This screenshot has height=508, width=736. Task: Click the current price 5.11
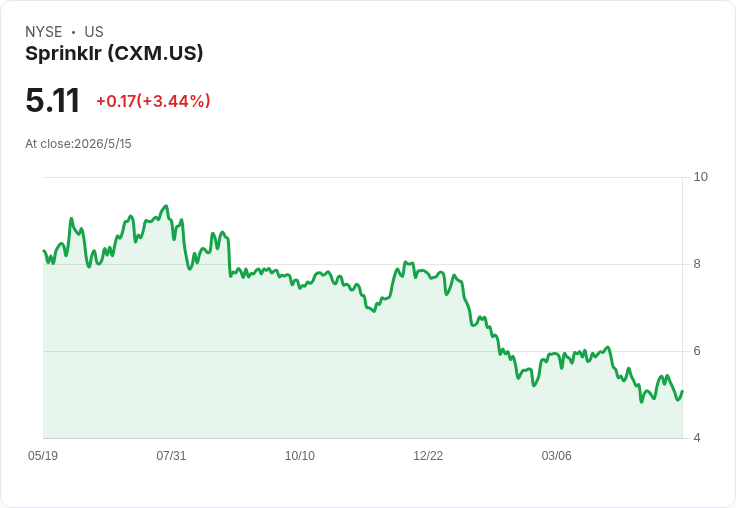point(52,100)
